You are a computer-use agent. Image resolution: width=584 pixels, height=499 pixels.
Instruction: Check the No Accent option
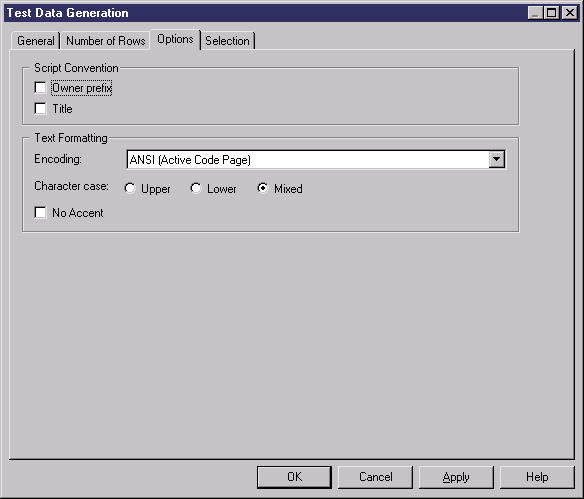point(40,213)
